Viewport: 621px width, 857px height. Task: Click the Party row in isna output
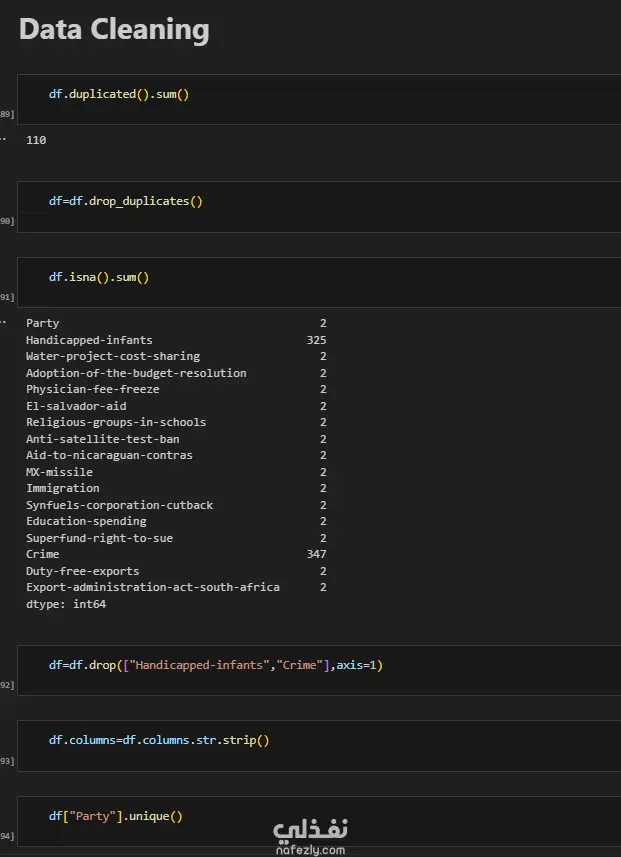(43, 323)
